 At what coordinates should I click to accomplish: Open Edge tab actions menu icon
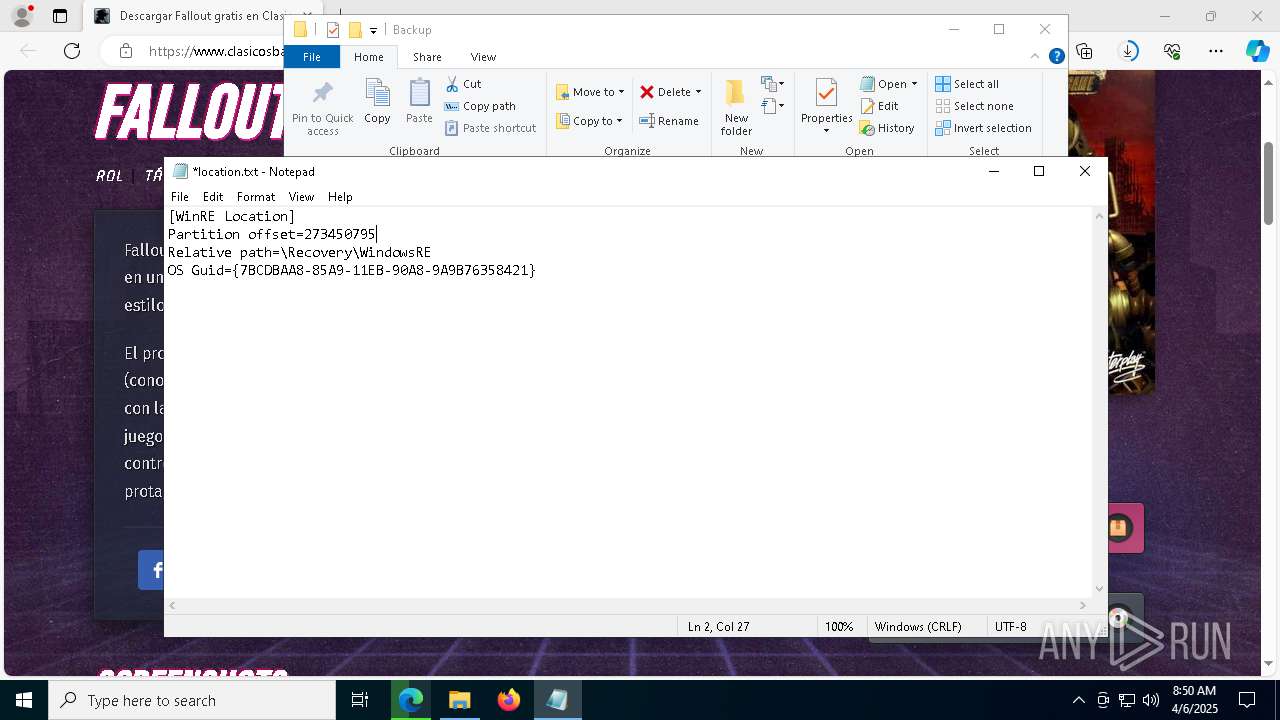tap(60, 16)
